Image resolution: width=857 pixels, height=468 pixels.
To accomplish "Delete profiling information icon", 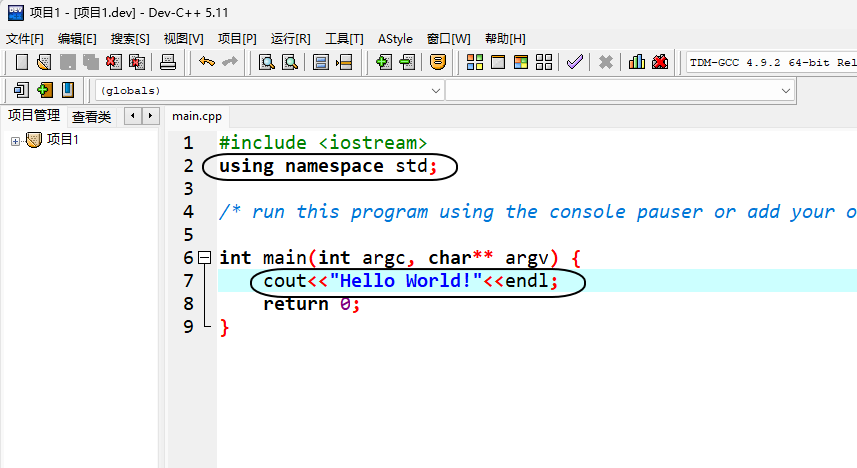I will point(660,62).
